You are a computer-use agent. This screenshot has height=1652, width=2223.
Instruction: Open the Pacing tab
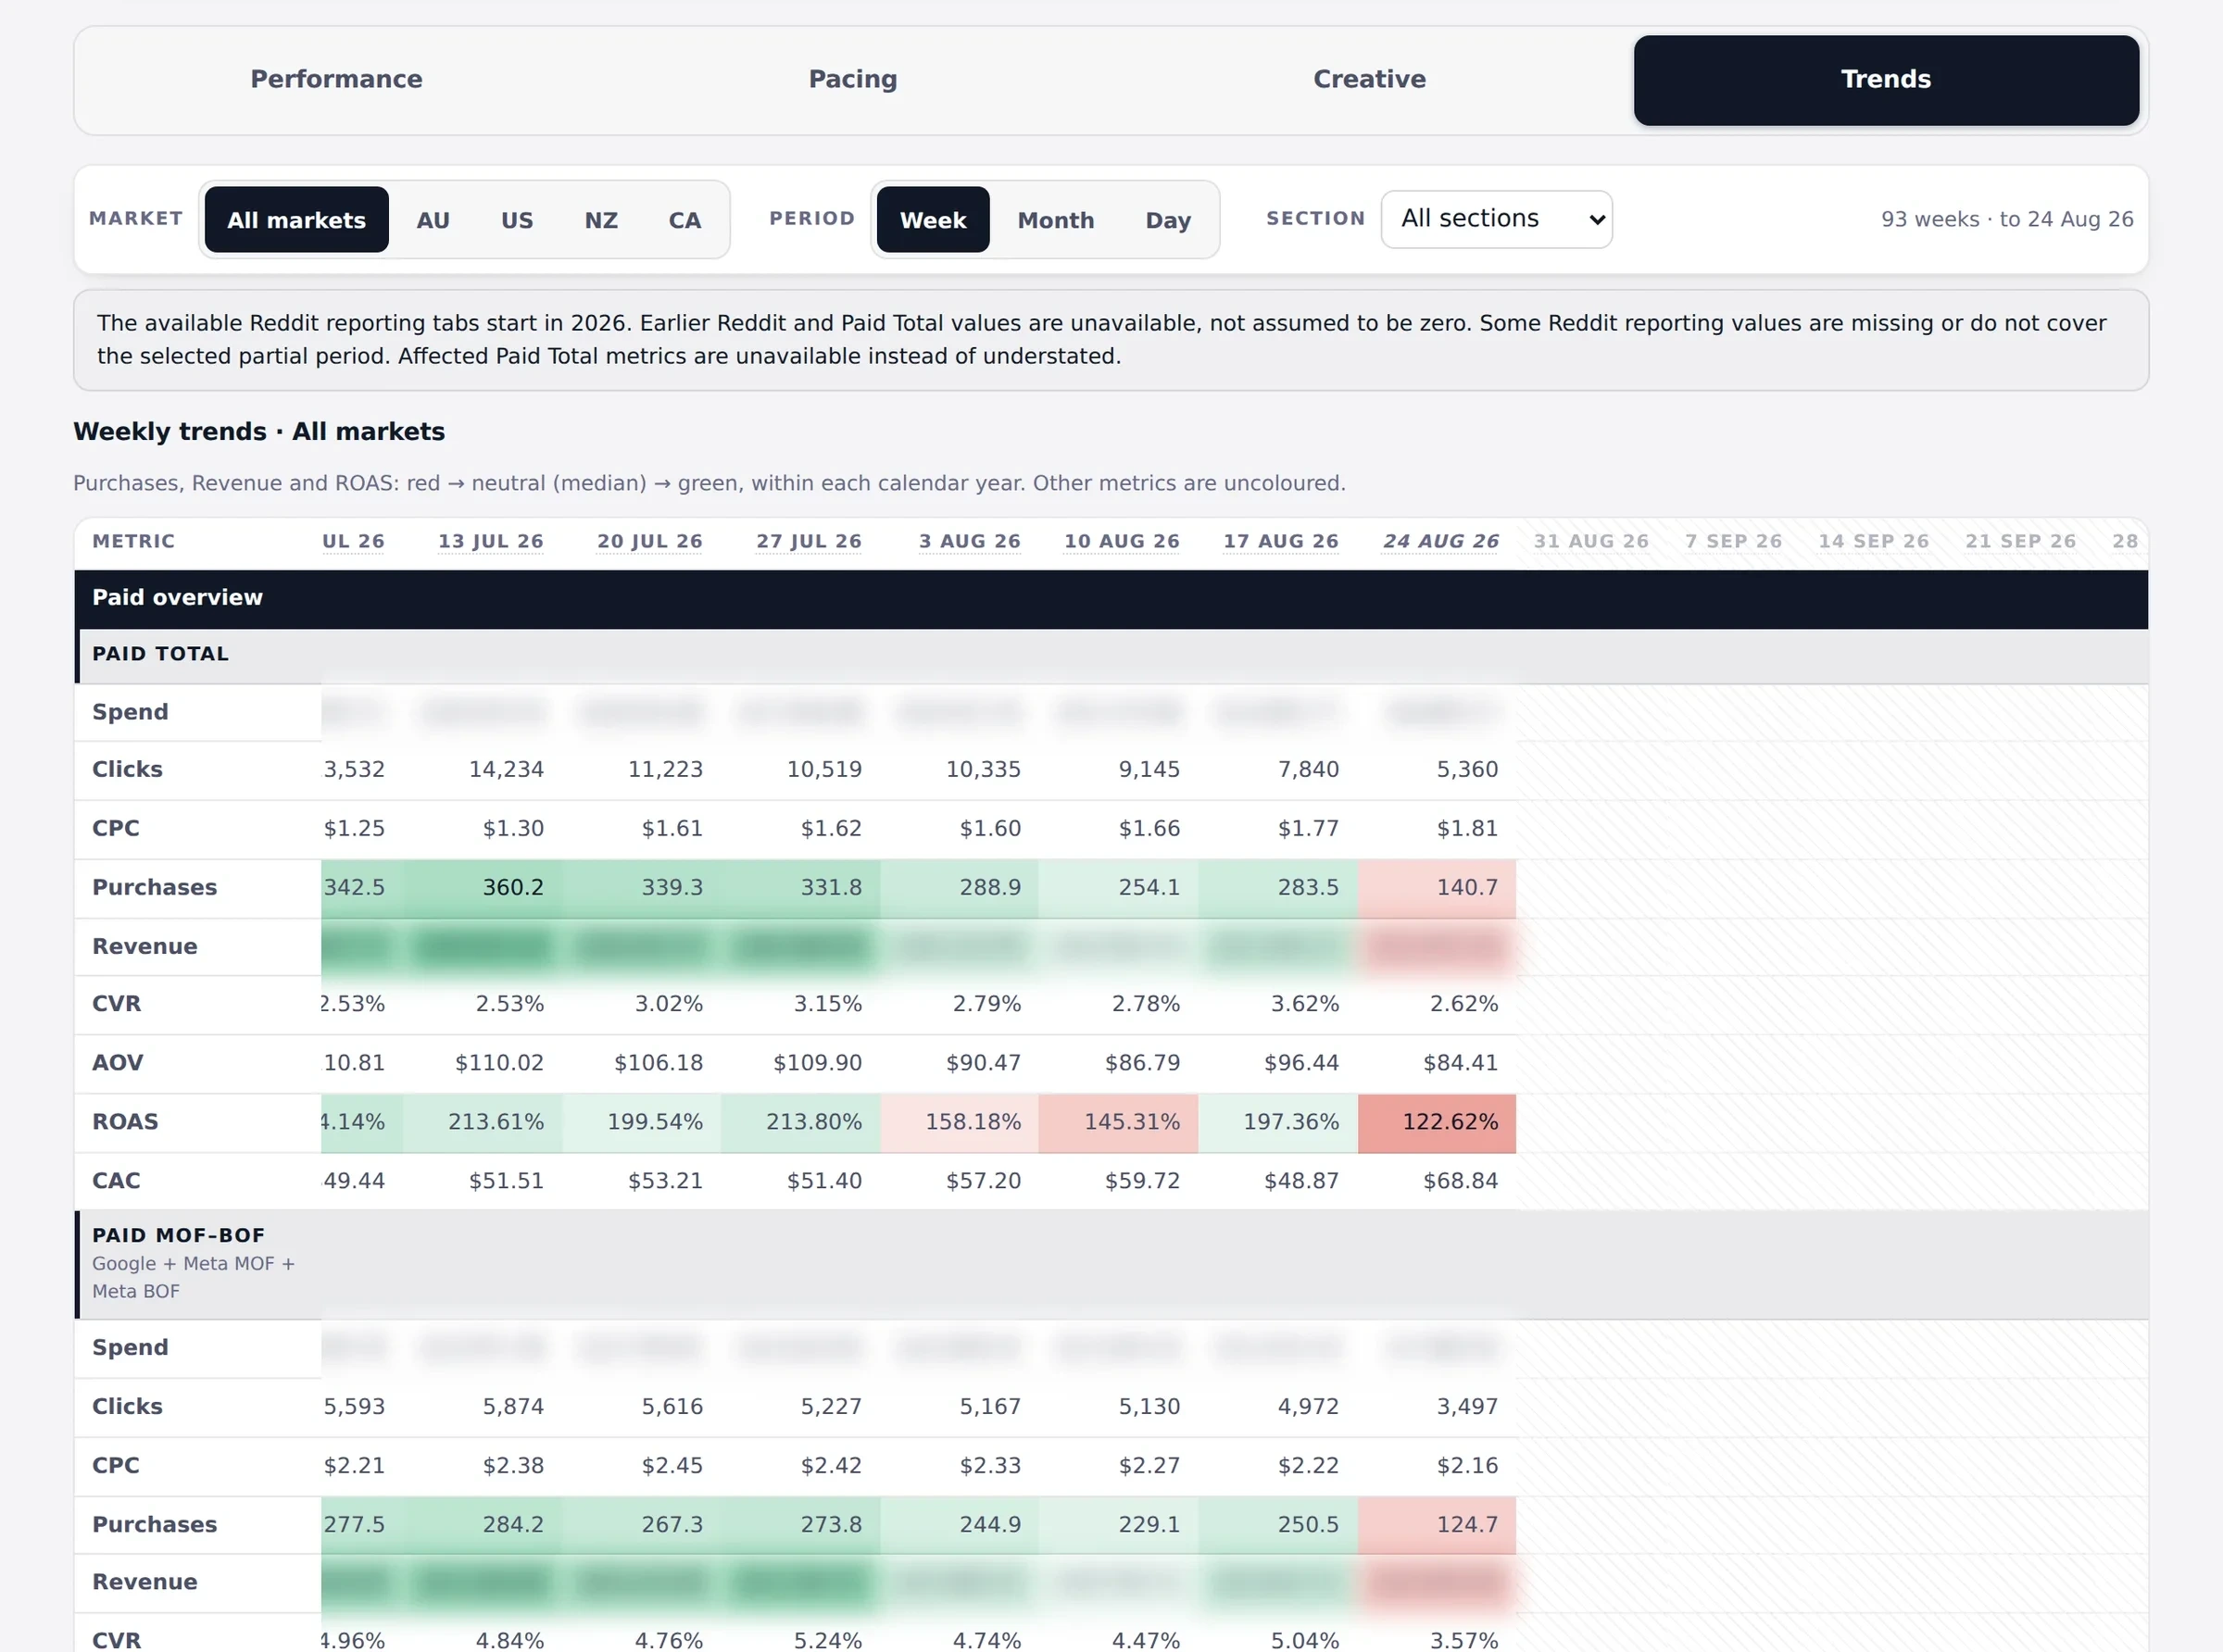tap(853, 79)
